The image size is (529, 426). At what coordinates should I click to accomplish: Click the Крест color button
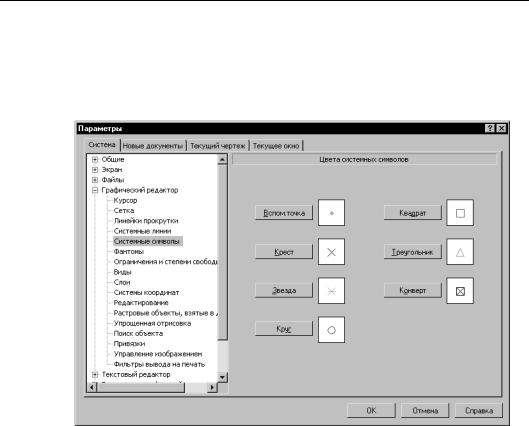pos(284,252)
